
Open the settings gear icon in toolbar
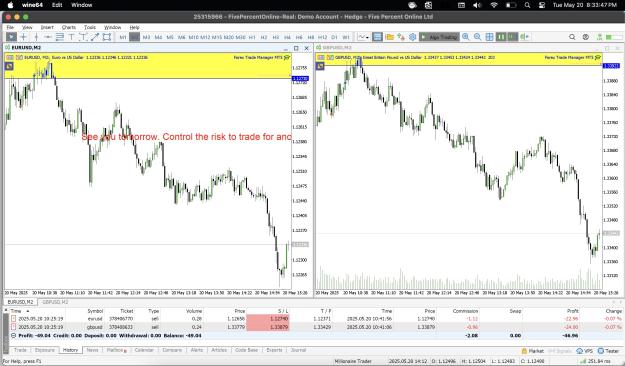[413, 37]
